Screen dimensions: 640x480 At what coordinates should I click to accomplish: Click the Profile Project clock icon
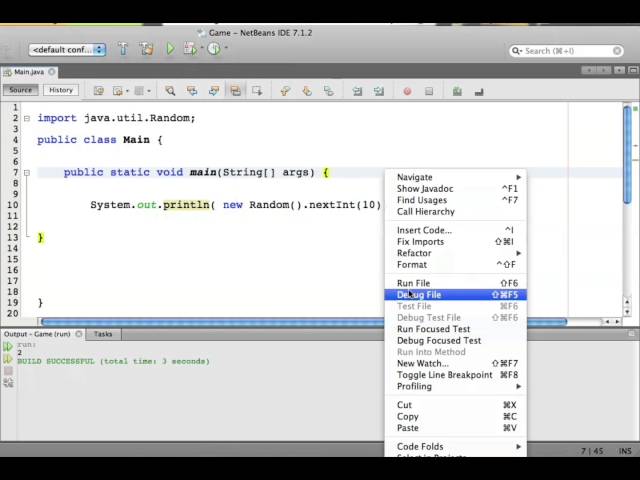coord(214,49)
